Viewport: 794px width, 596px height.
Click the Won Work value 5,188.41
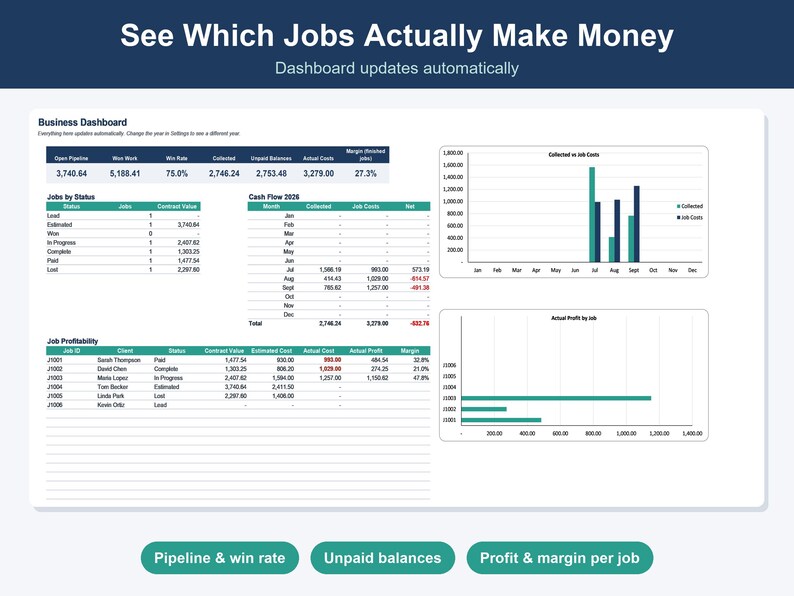pyautogui.click(x=125, y=173)
